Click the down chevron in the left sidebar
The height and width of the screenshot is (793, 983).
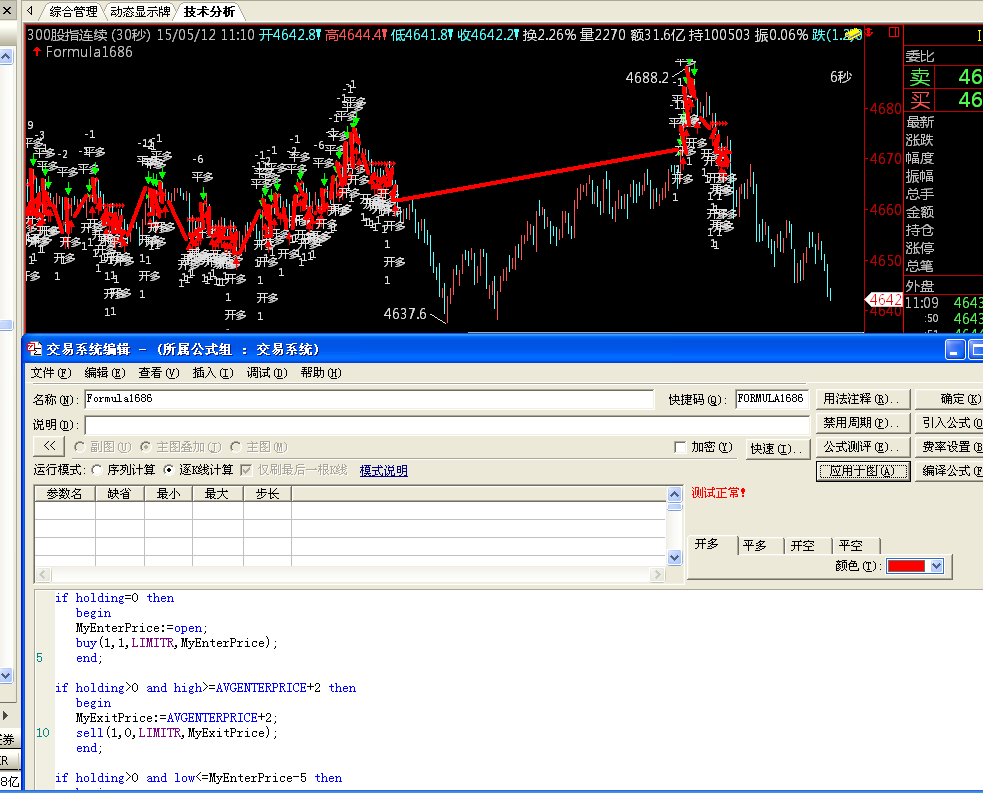pos(6,675)
